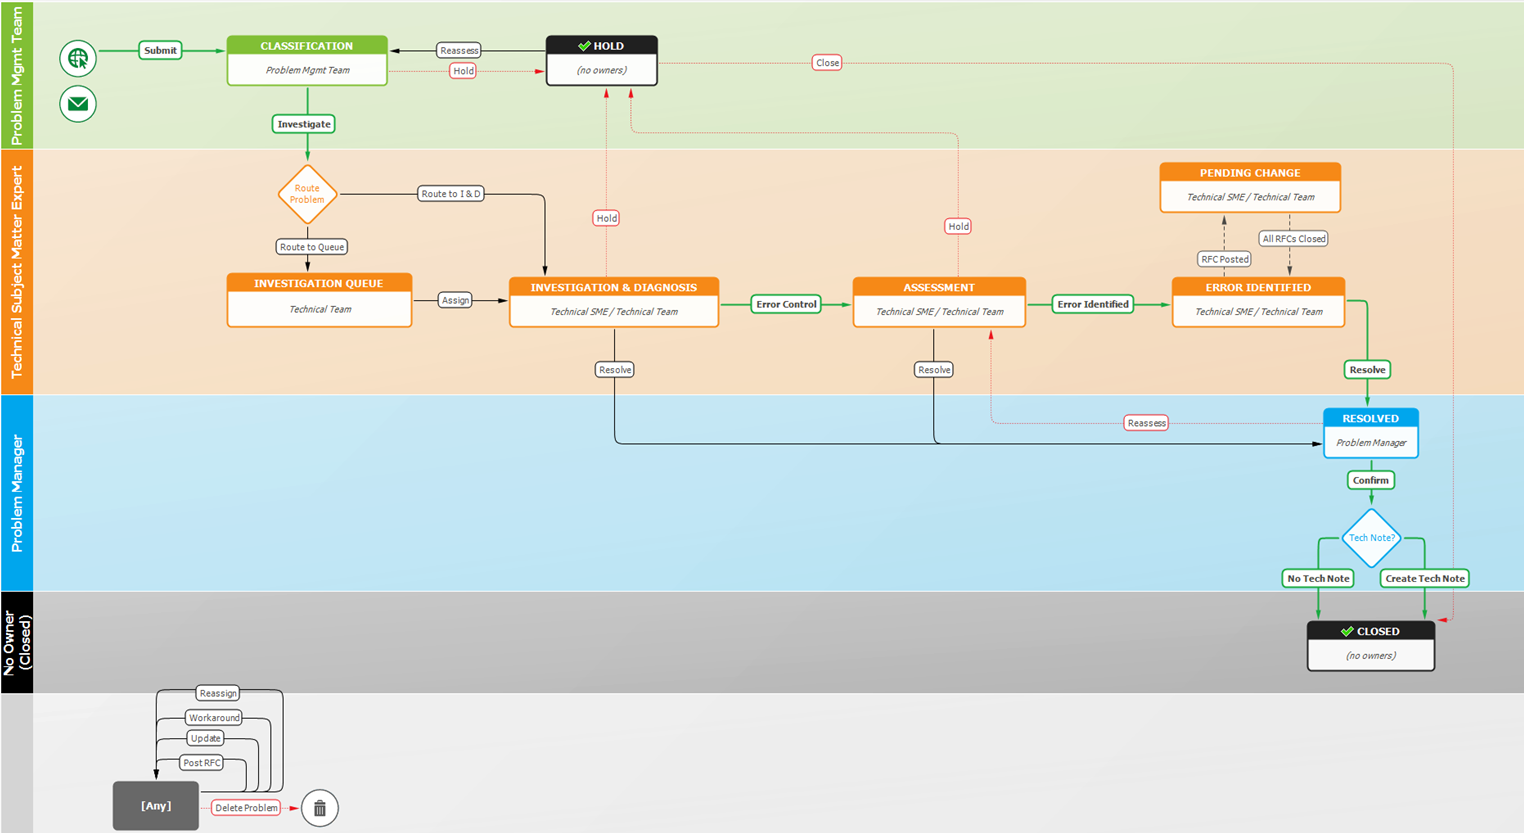Click the Error Identified transition label
The height and width of the screenshot is (833, 1524).
pos(1093,304)
